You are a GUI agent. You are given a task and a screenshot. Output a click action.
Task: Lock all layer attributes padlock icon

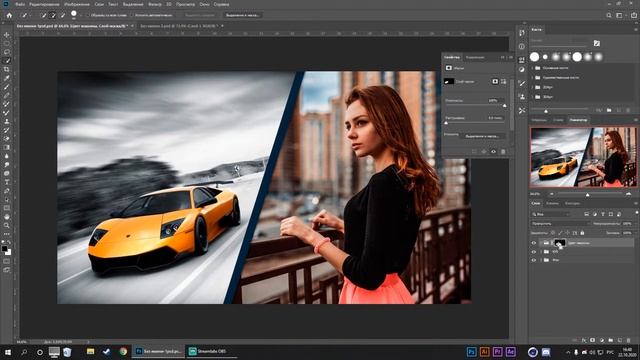582,233
